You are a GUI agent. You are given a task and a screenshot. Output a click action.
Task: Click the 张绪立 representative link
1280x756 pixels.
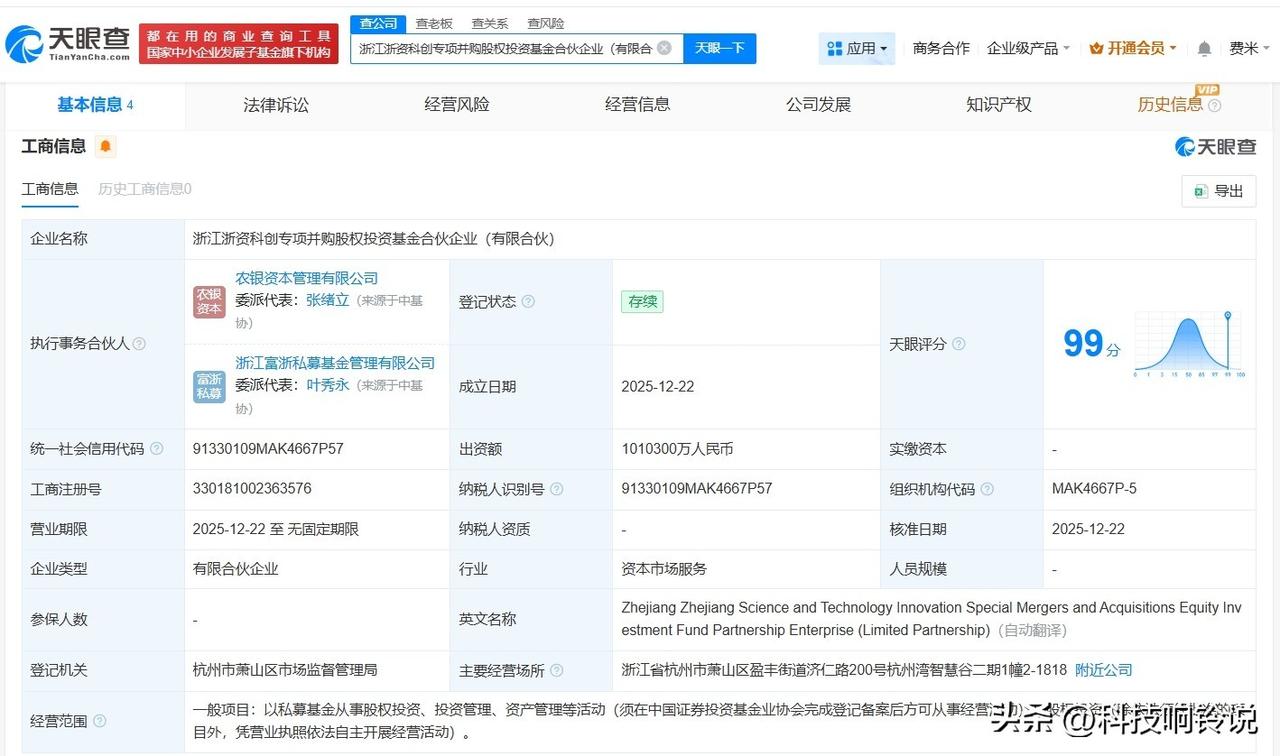tap(326, 299)
